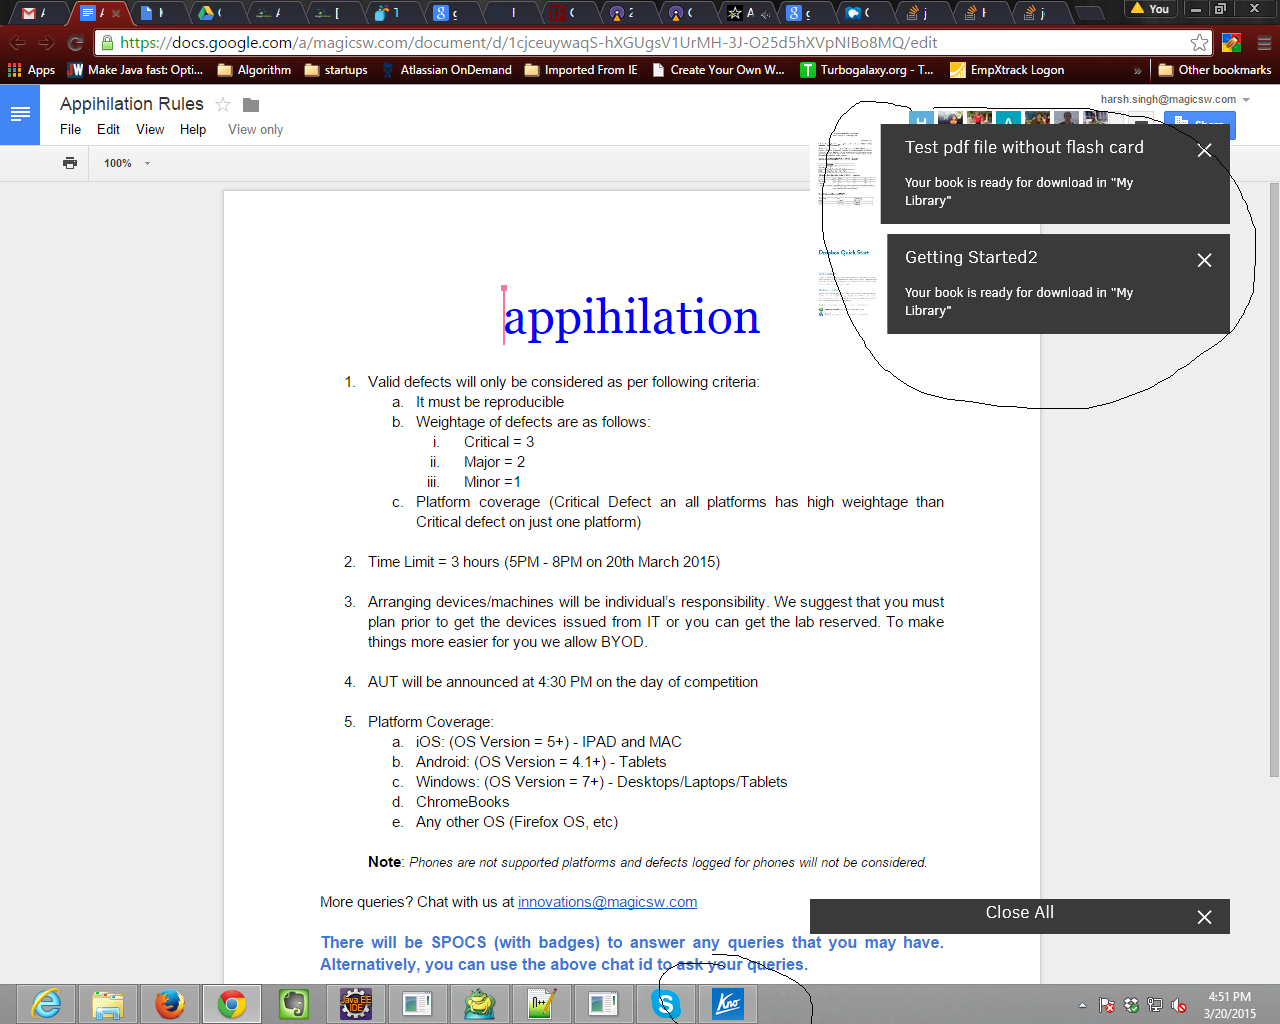The image size is (1280, 1024).
Task: Open the File menu
Action: (x=70, y=129)
